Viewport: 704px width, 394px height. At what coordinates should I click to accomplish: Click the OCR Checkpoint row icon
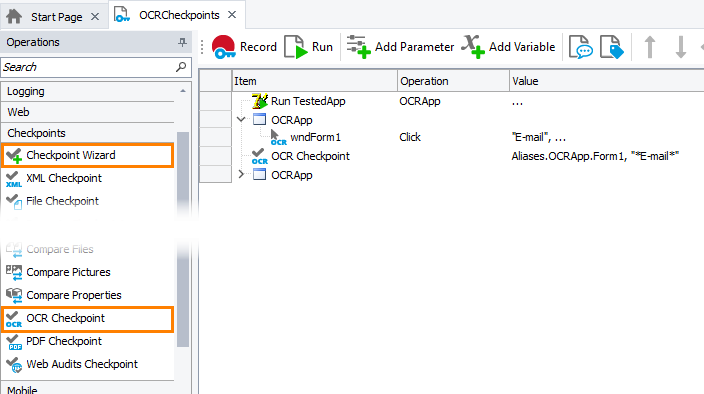(x=260, y=157)
